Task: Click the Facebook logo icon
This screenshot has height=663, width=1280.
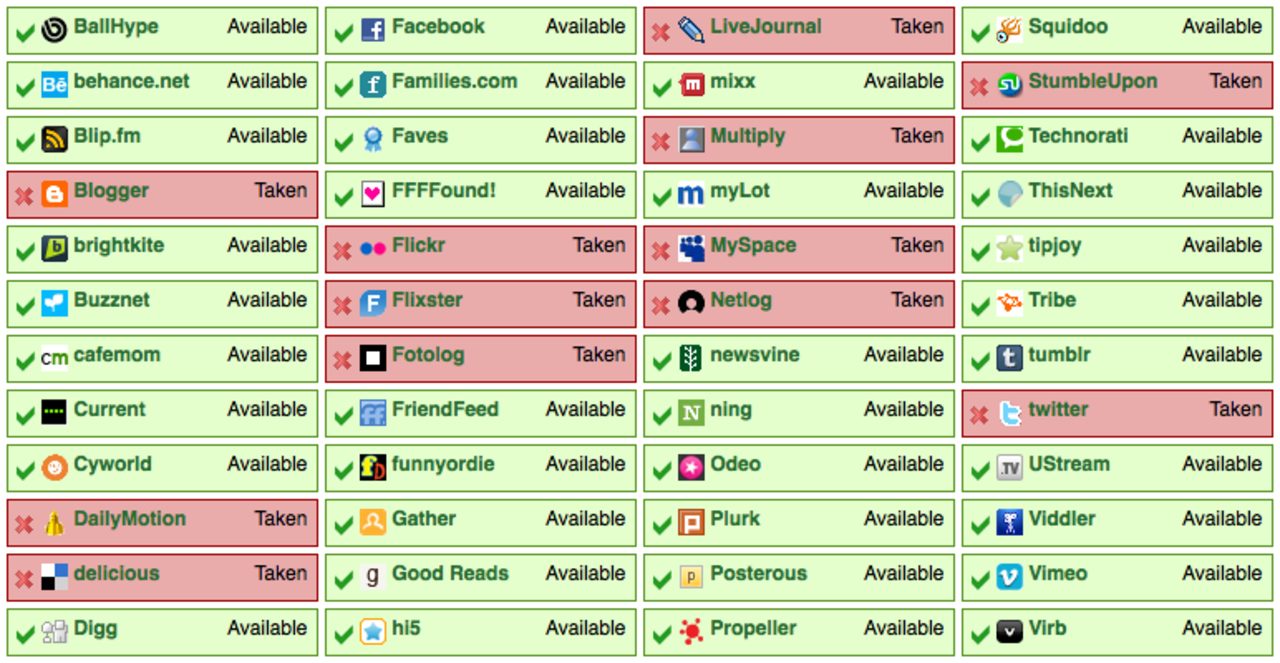Action: tap(373, 30)
